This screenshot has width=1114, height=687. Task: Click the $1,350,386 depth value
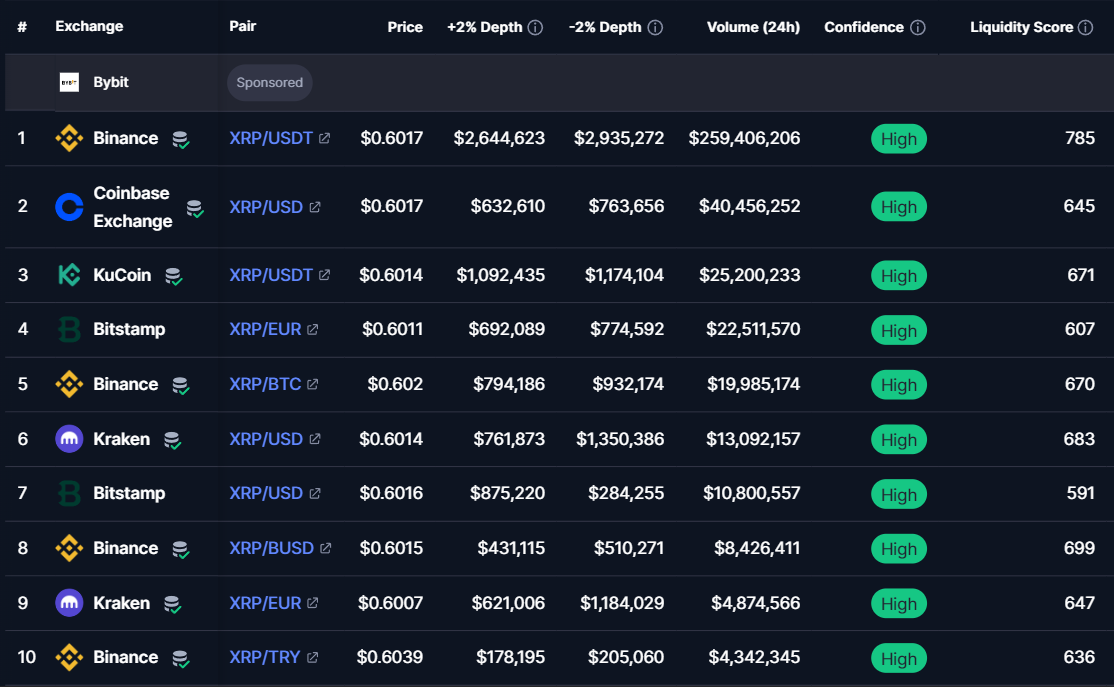click(x=620, y=439)
